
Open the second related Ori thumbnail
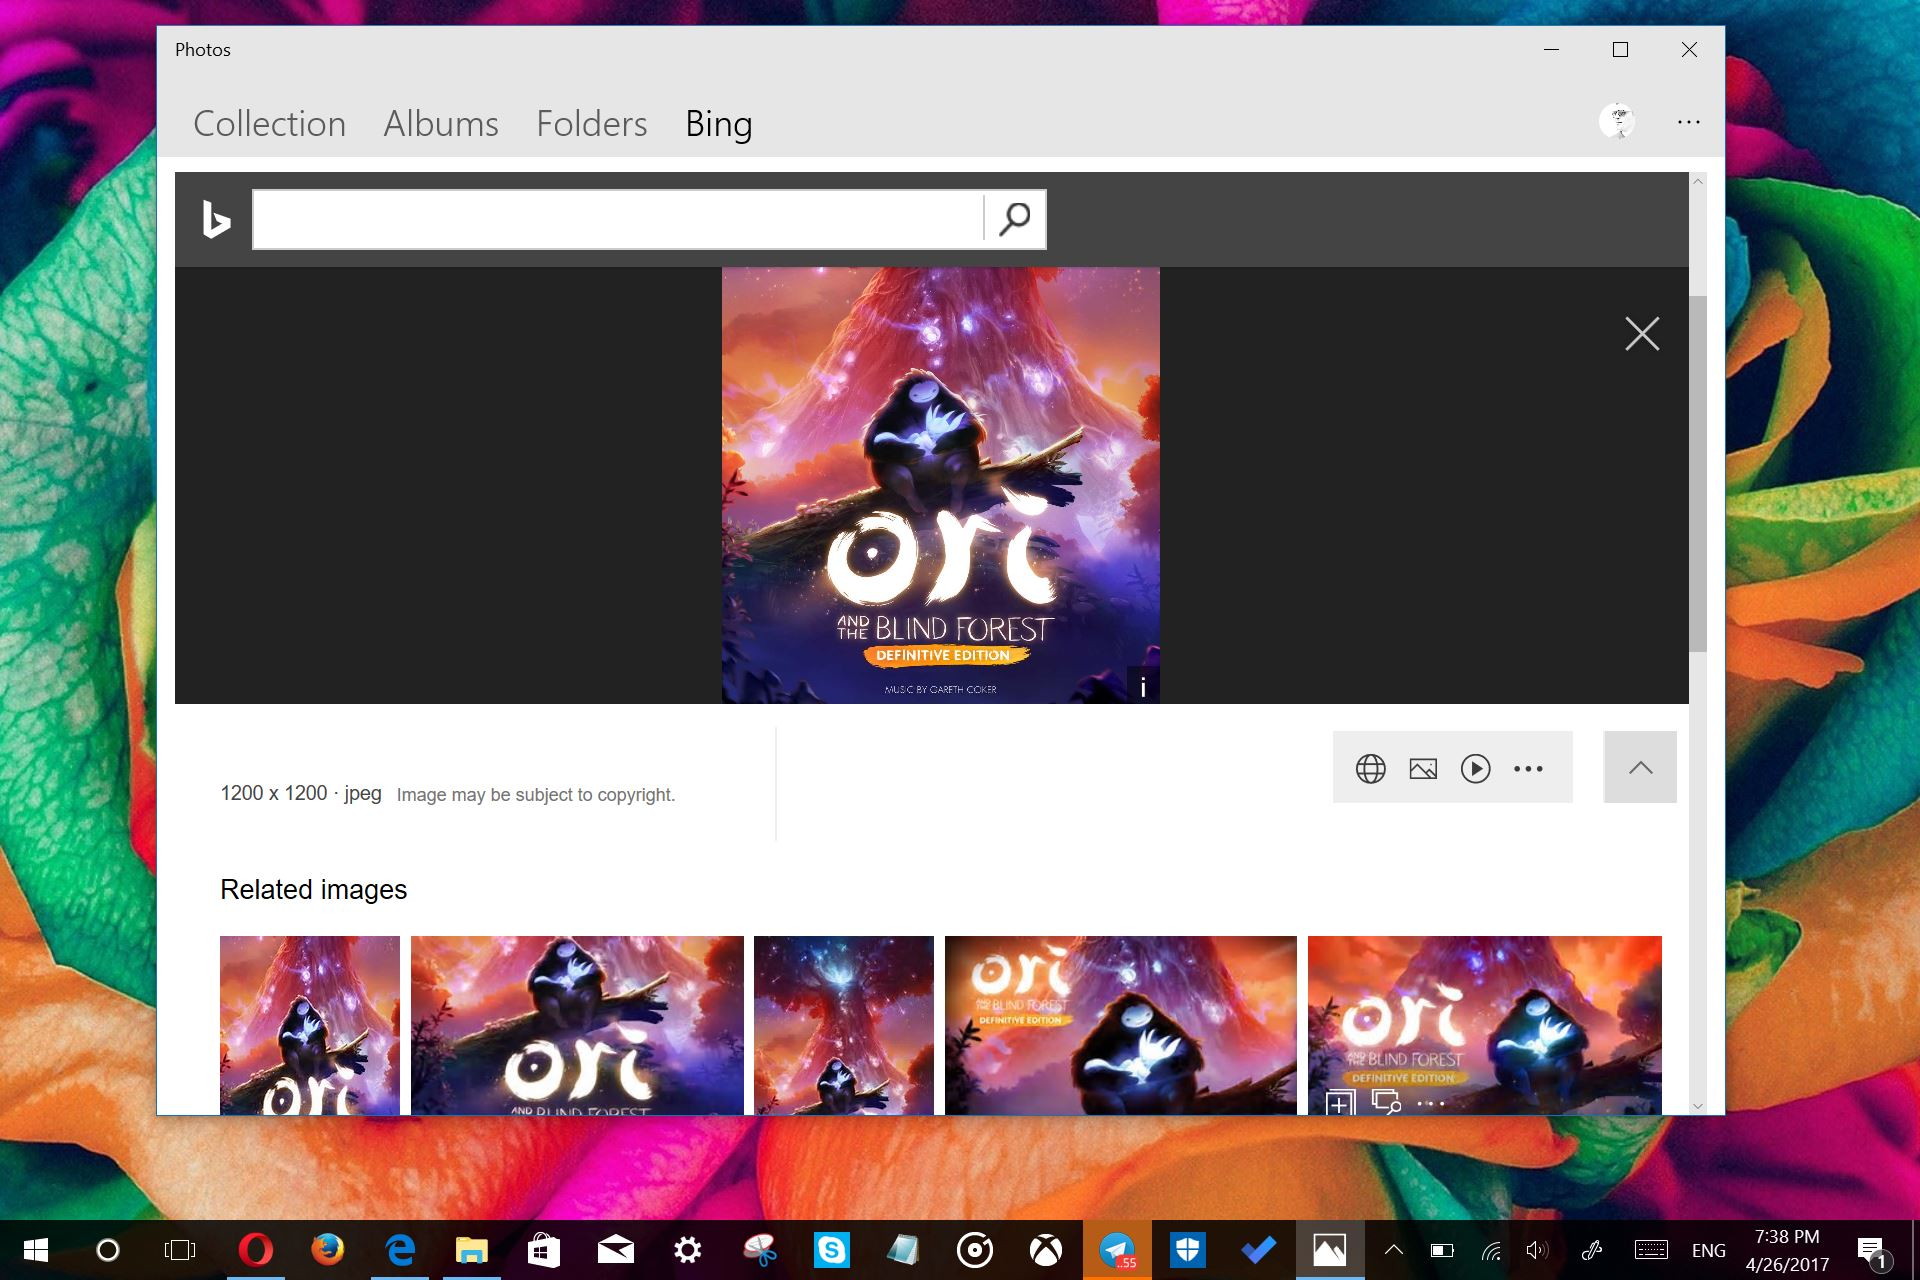point(577,1025)
